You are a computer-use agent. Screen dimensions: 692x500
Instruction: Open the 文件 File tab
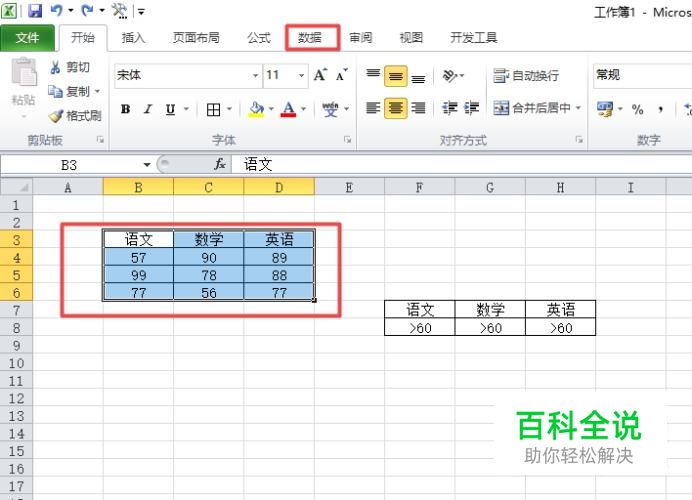point(27,38)
